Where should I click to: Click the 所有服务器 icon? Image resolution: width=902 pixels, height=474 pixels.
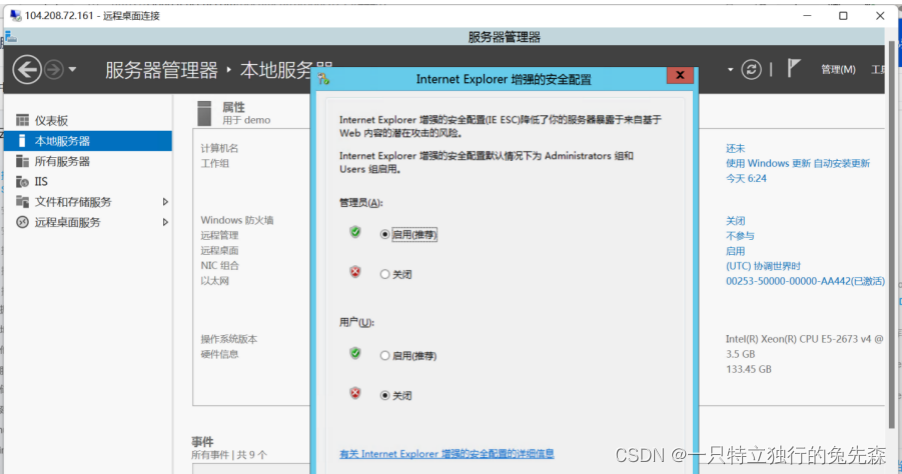click(x=22, y=161)
